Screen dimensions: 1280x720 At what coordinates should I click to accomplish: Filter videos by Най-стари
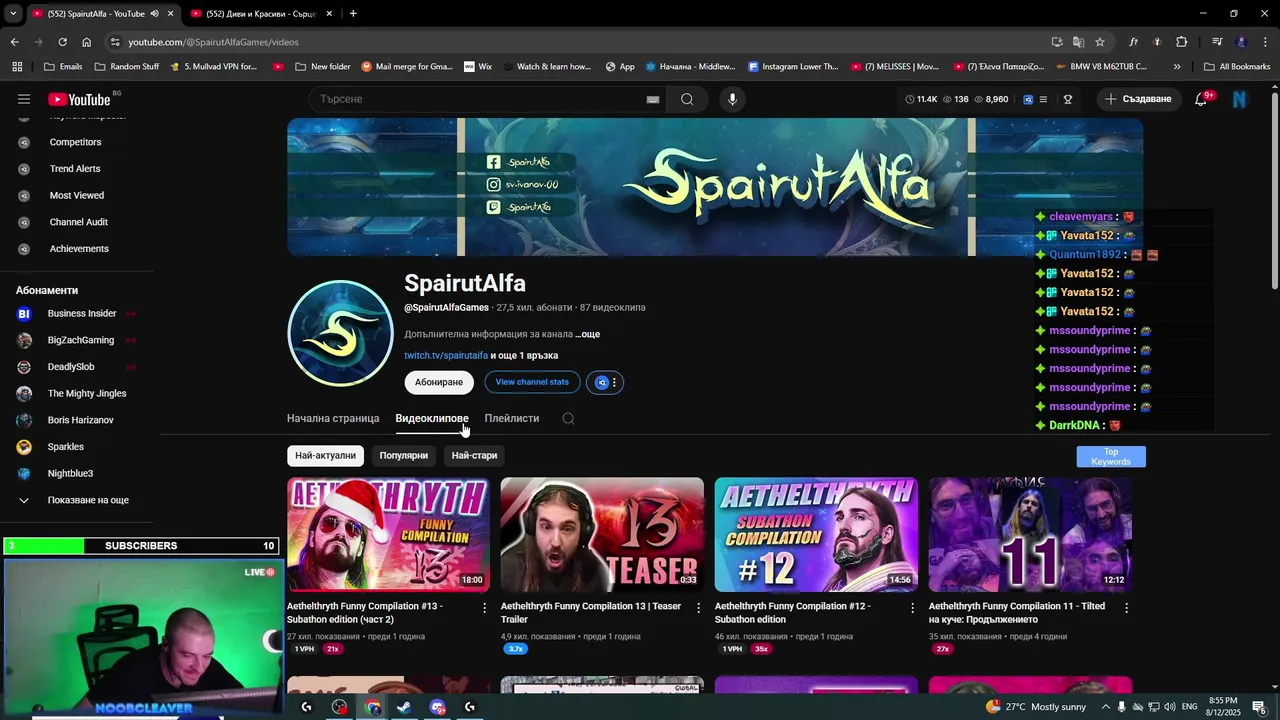[x=474, y=456]
